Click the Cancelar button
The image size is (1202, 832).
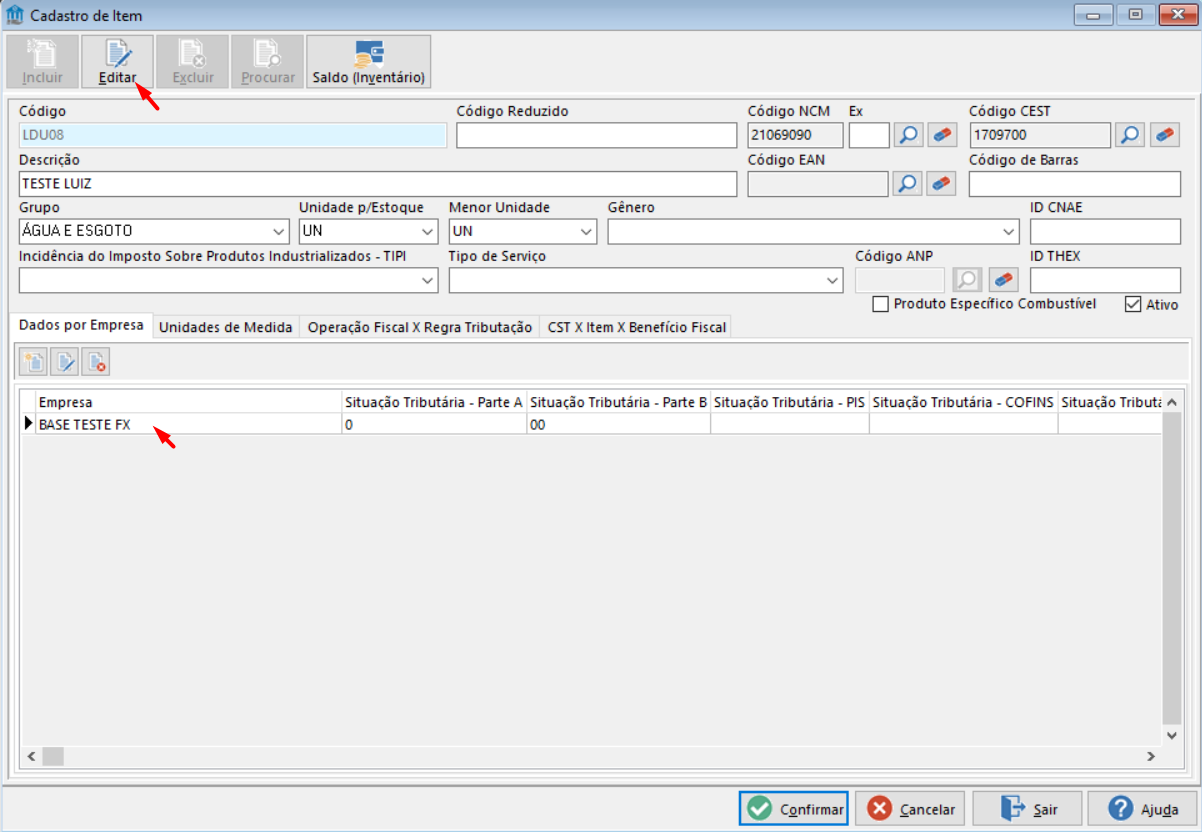[911, 809]
